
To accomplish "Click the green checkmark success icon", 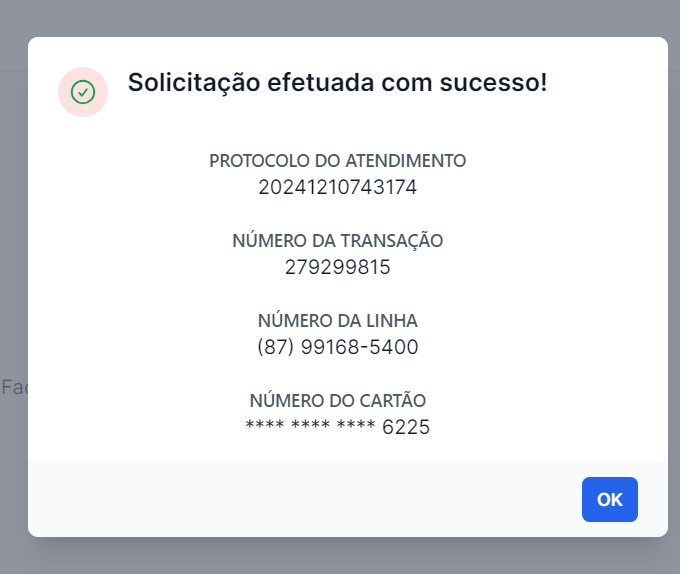I will pos(83,92).
